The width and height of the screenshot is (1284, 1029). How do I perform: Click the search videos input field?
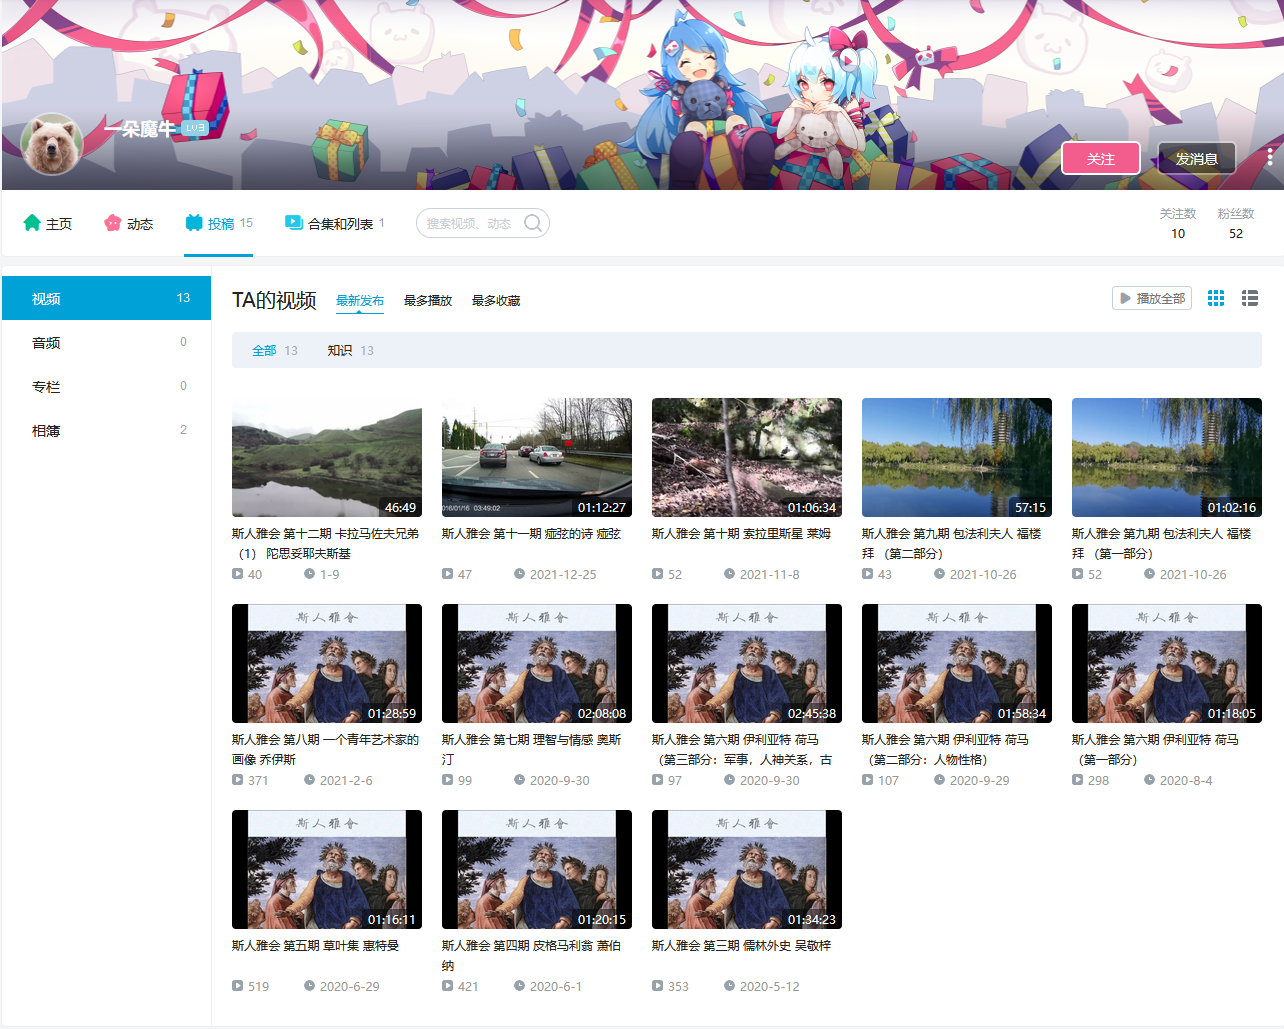click(470, 223)
